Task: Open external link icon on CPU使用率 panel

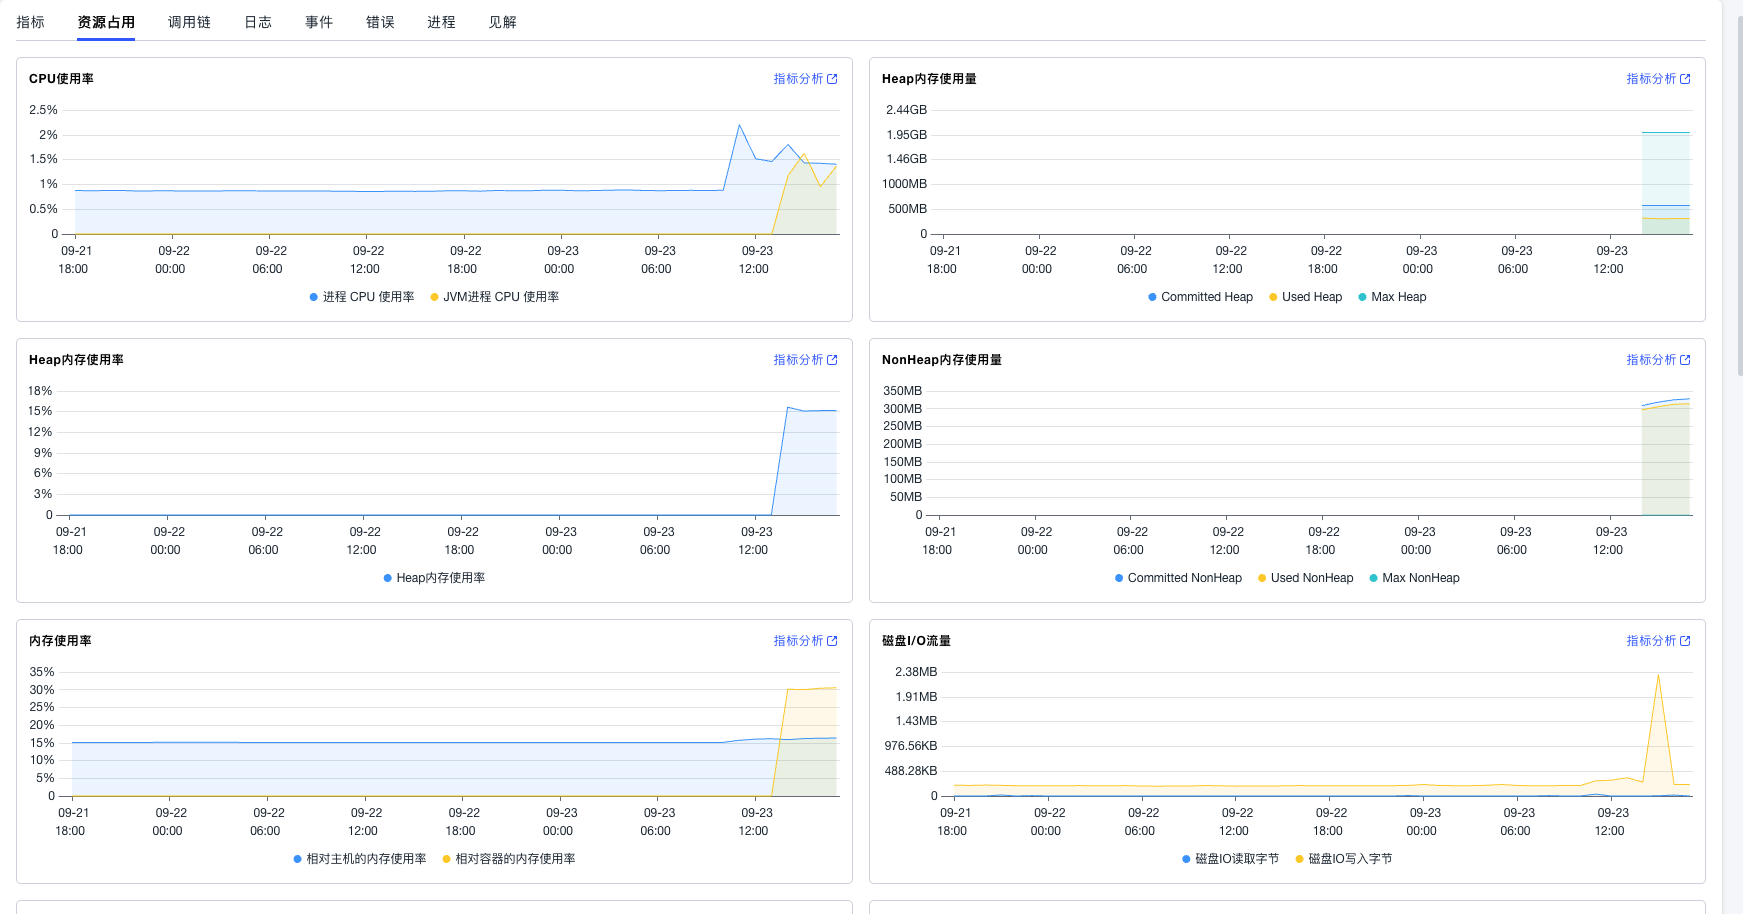Action: point(832,79)
